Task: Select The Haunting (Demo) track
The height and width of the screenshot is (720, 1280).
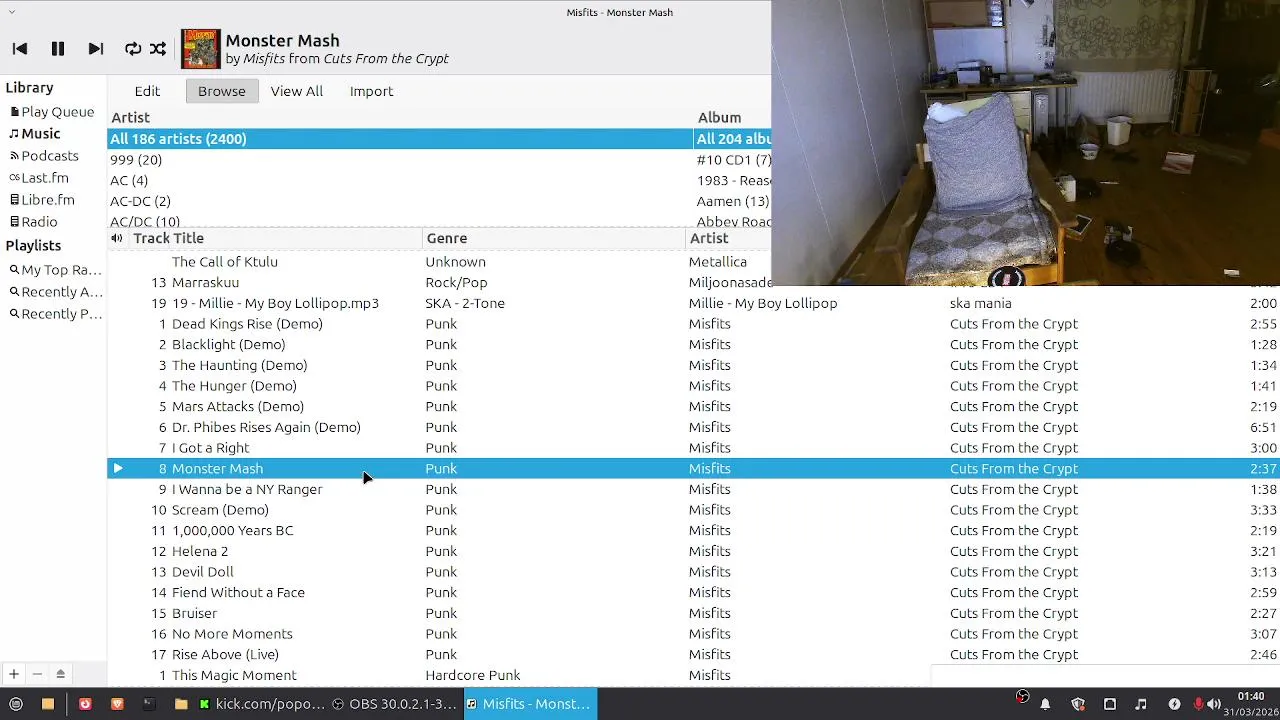Action: (239, 365)
